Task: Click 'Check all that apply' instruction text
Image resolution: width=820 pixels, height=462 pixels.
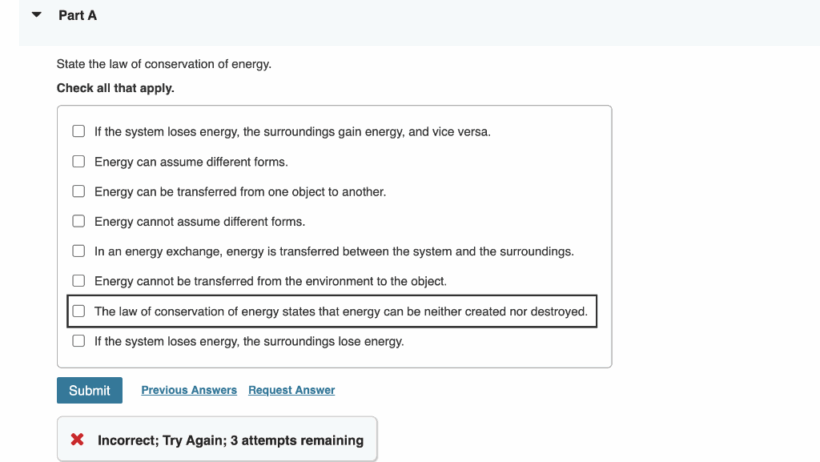Action: pyautogui.click(x=116, y=88)
